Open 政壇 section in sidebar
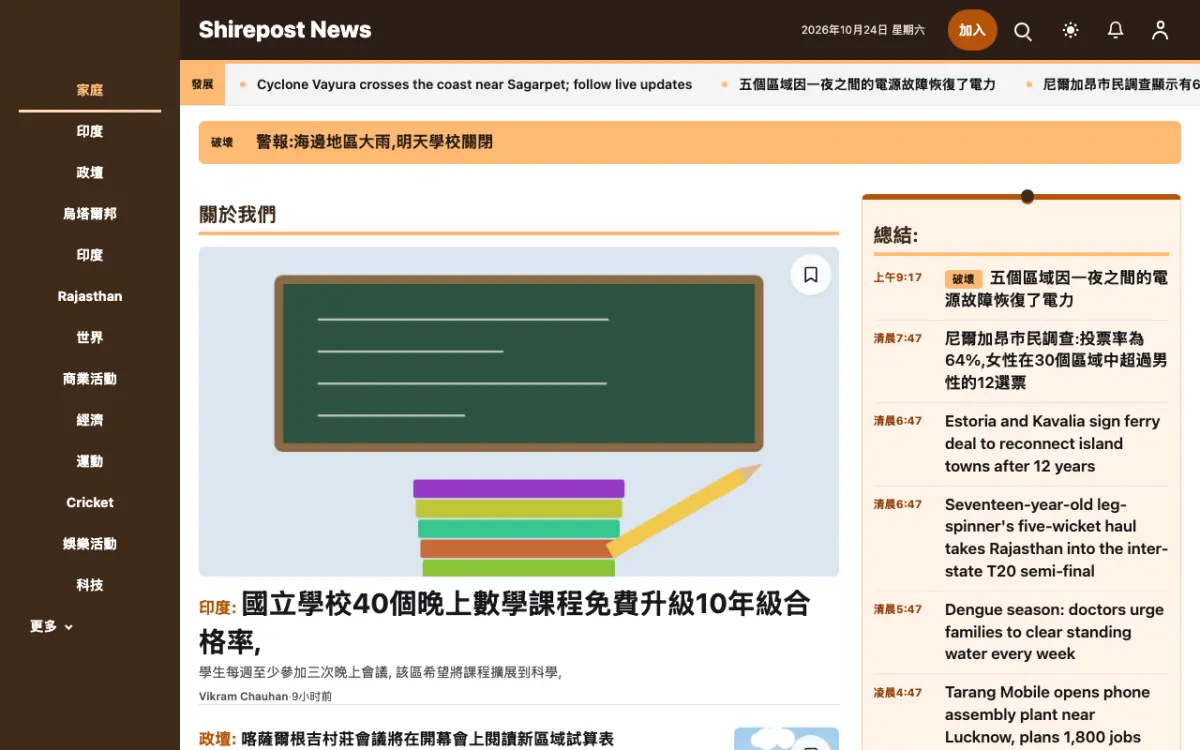Viewport: 1200px width, 750px height. pyautogui.click(x=90, y=173)
